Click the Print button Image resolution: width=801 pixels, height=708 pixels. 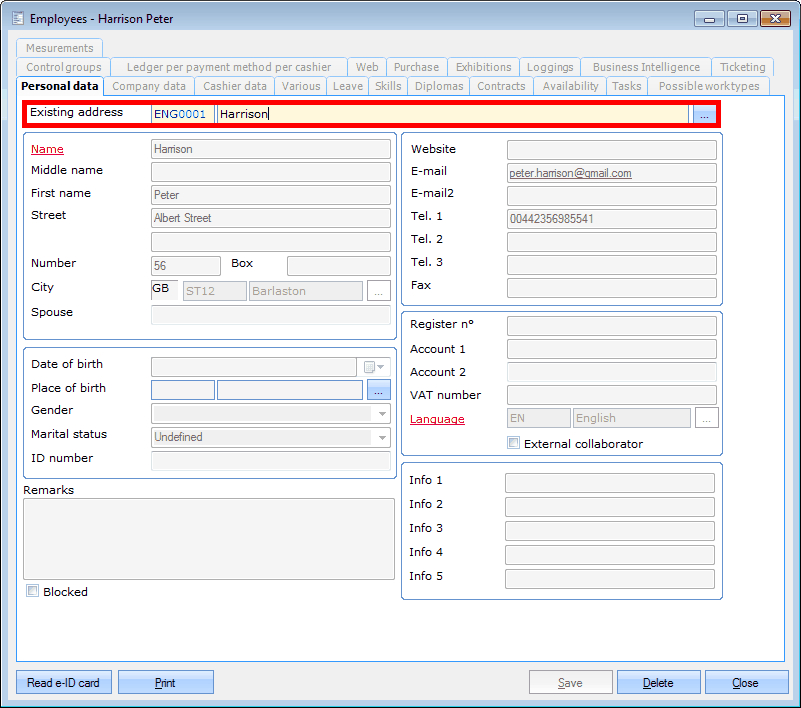(165, 682)
